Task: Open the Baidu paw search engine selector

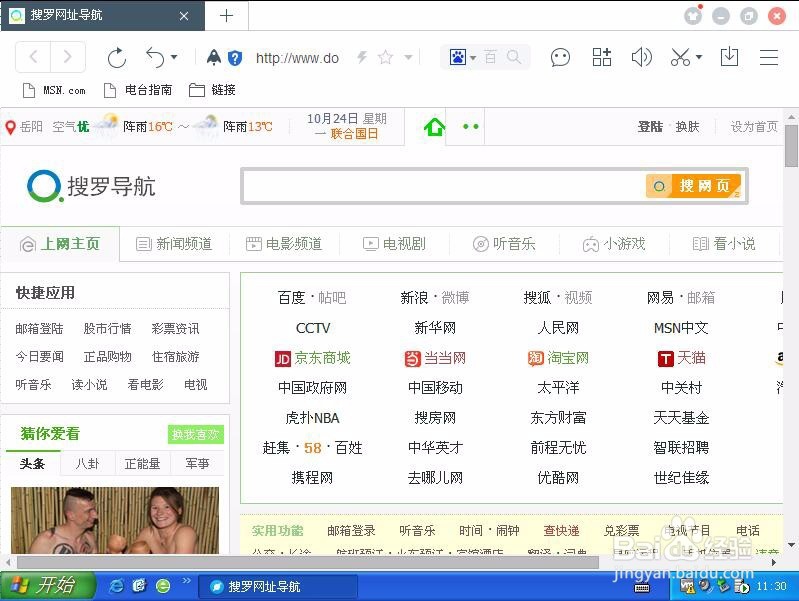Action: (462, 57)
